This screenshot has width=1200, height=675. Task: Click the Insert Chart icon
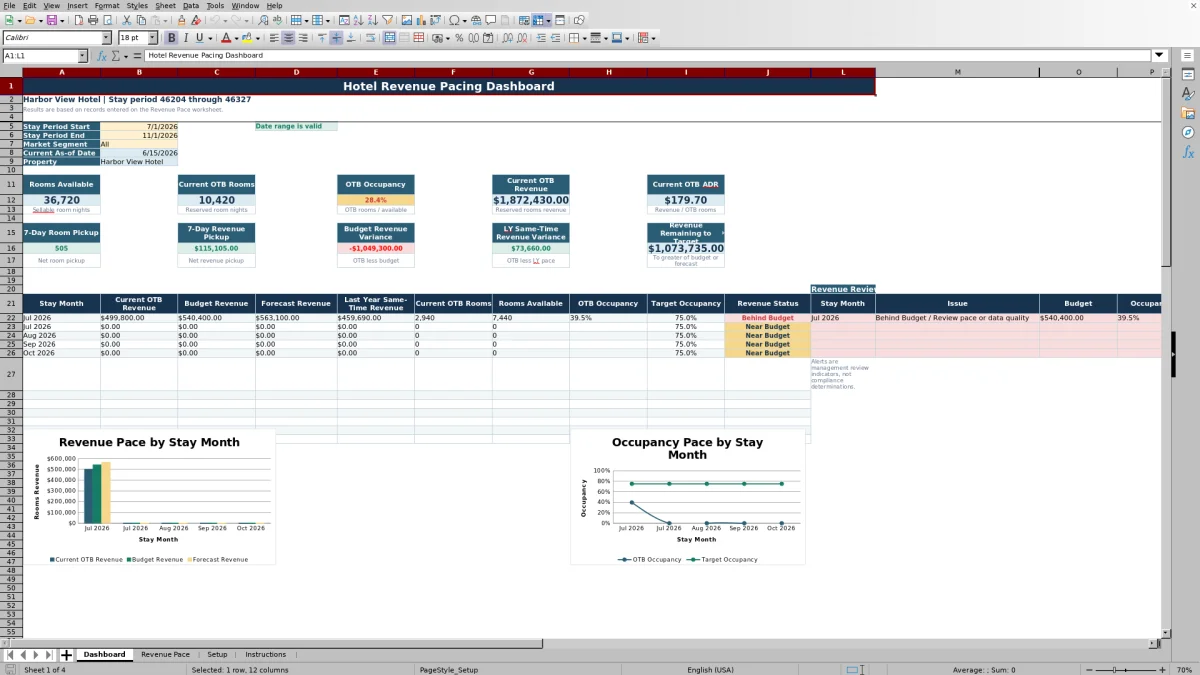[x=420, y=20]
